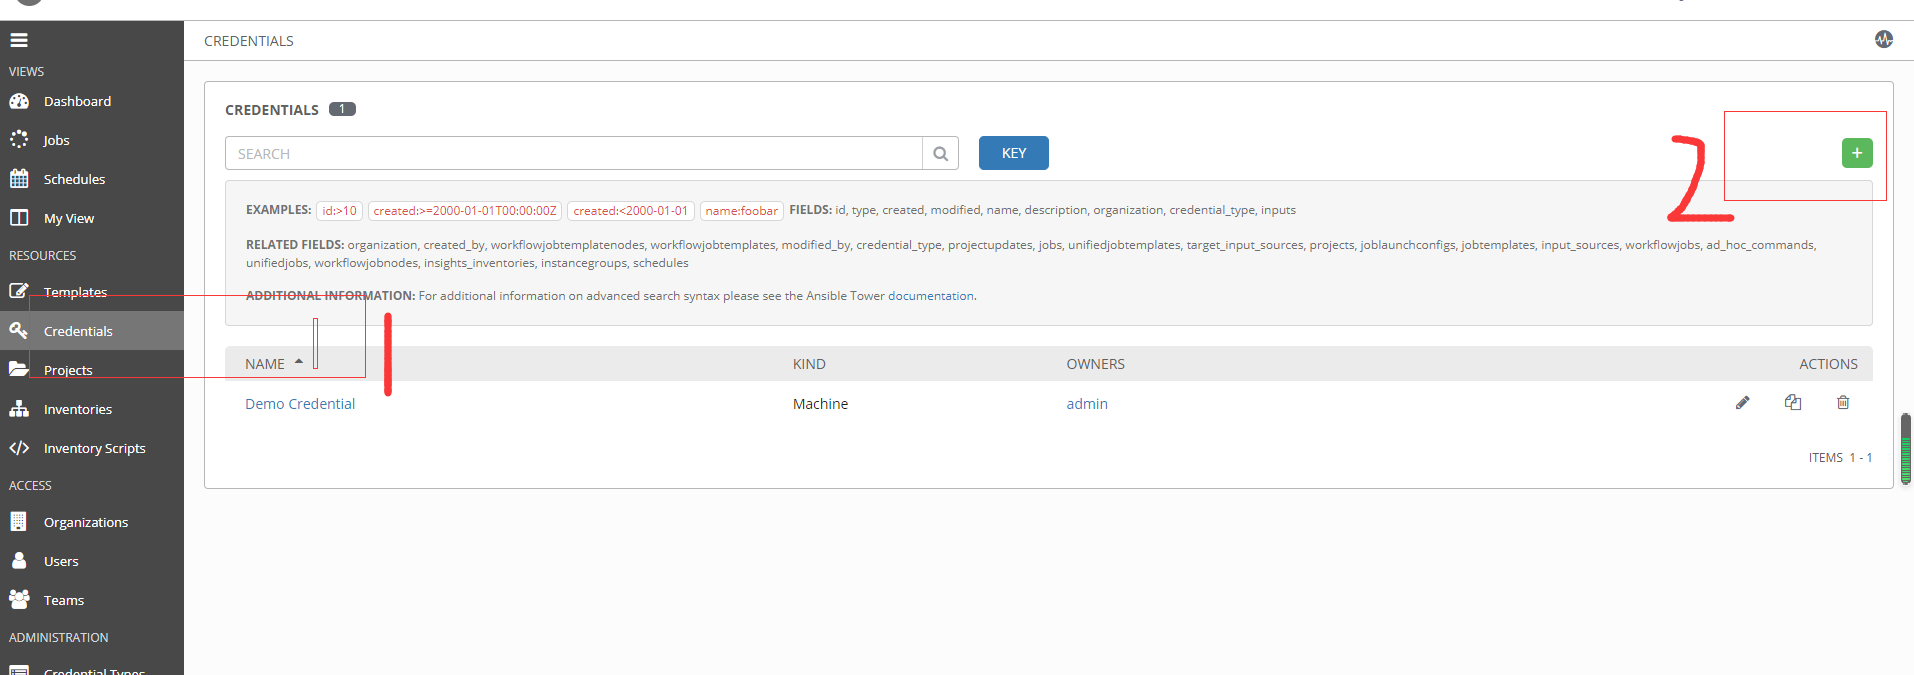Click the Schedules calendar icon

coord(19,179)
